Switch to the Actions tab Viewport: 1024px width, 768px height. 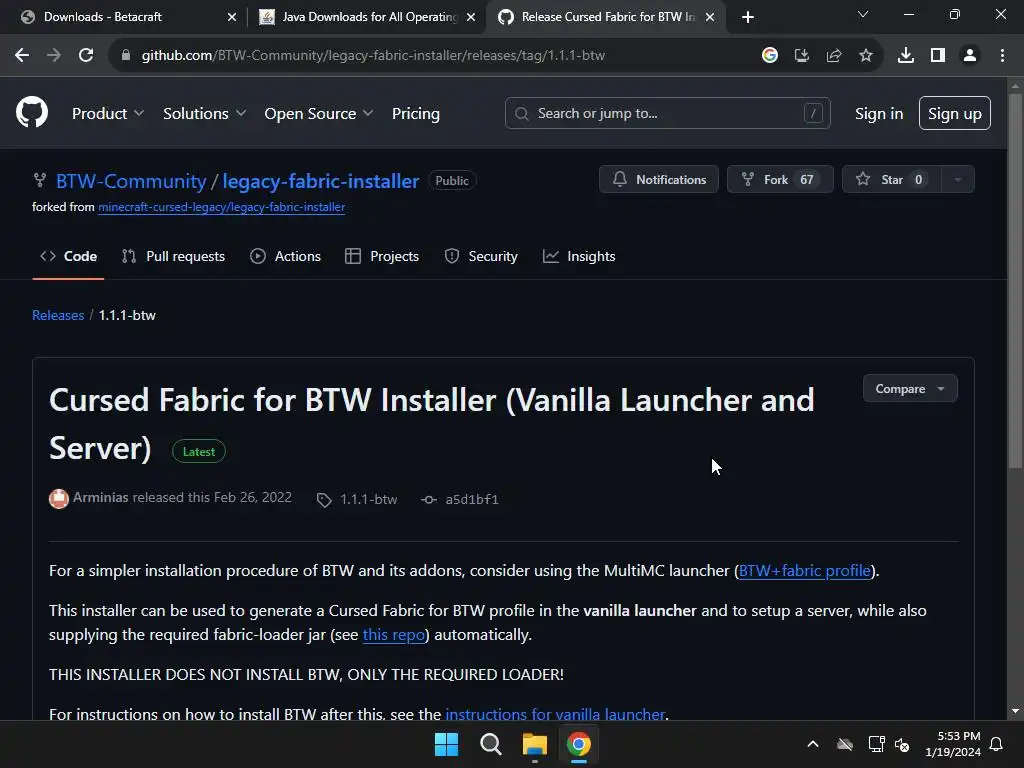point(285,257)
